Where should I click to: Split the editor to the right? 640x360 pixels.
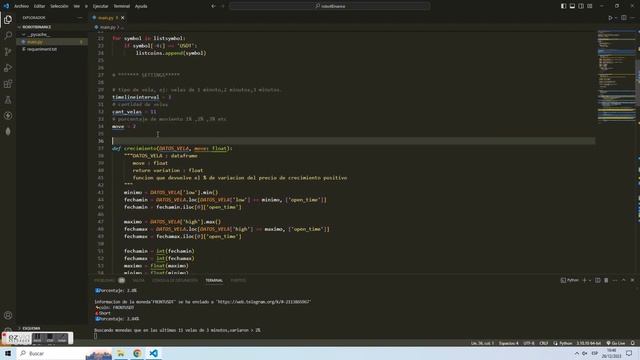click(624, 18)
